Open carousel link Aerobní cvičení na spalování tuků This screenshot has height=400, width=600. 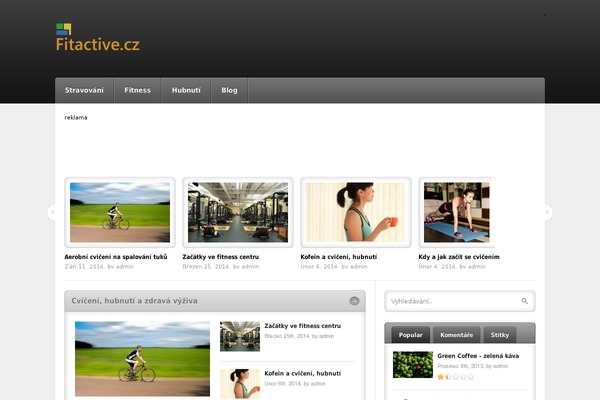pyautogui.click(x=116, y=257)
